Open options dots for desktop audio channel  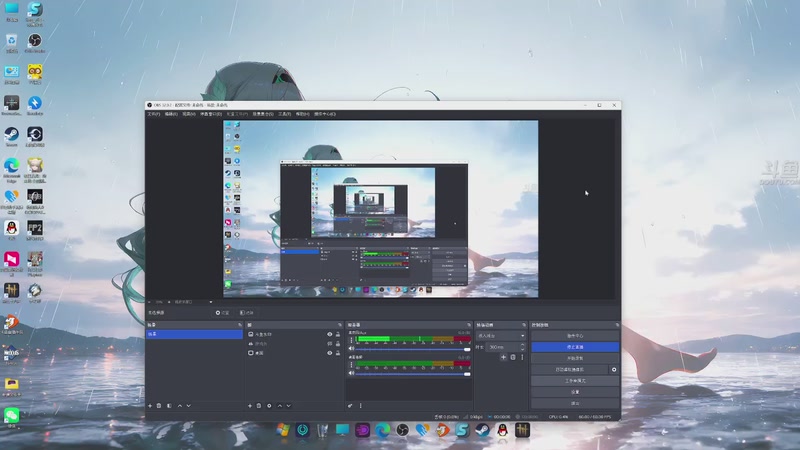click(x=351, y=365)
